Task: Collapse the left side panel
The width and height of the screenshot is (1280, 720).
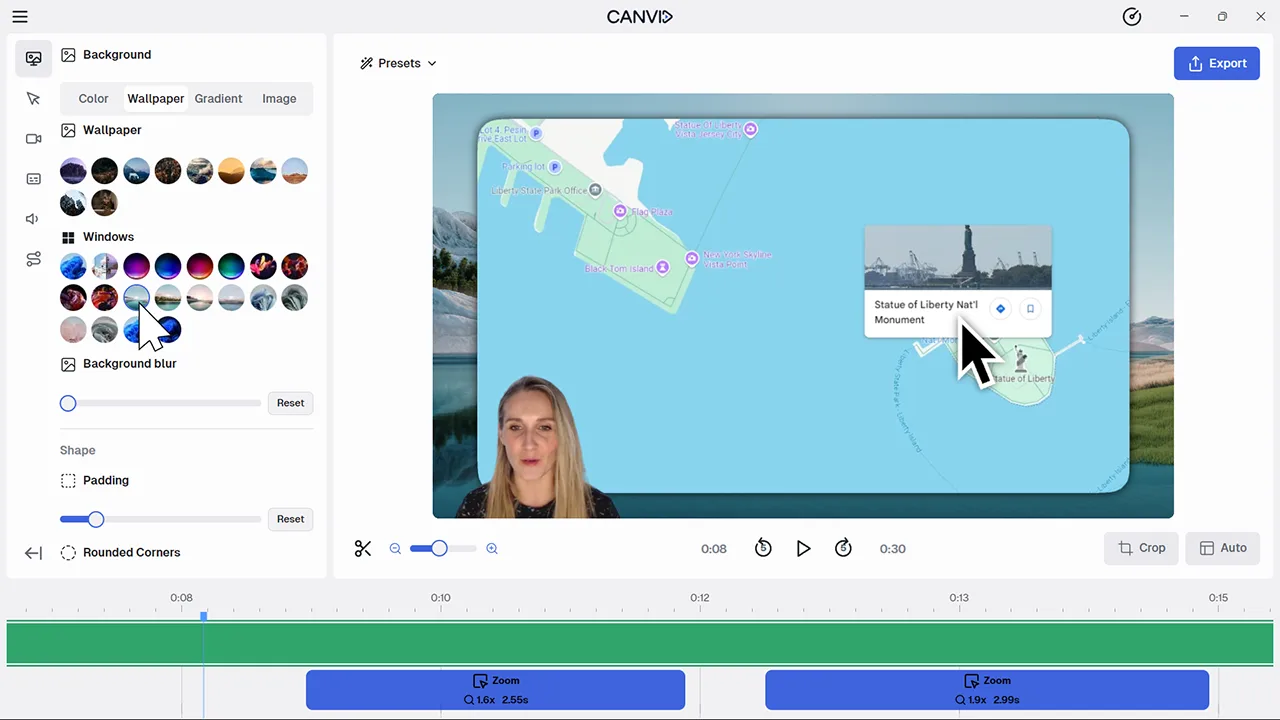Action: pos(33,553)
